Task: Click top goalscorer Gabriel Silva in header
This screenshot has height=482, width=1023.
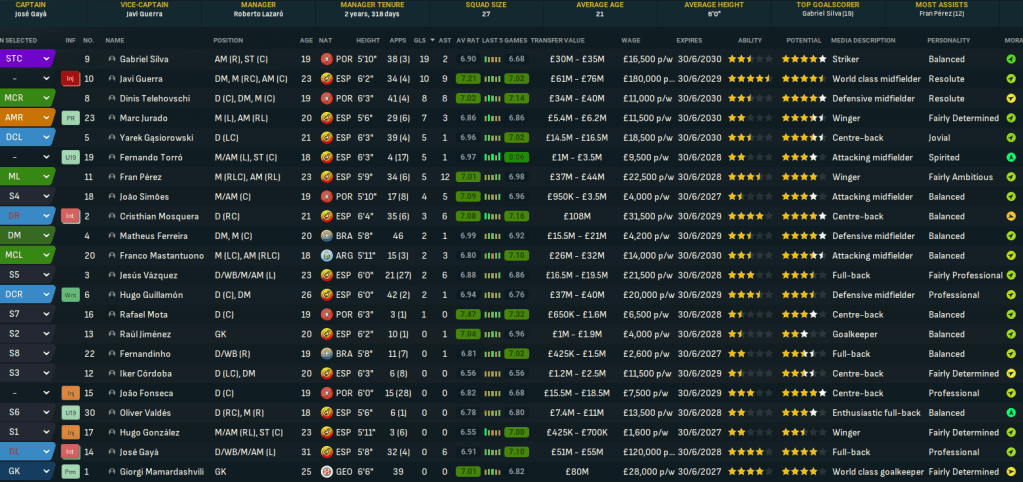Action: pos(827,14)
